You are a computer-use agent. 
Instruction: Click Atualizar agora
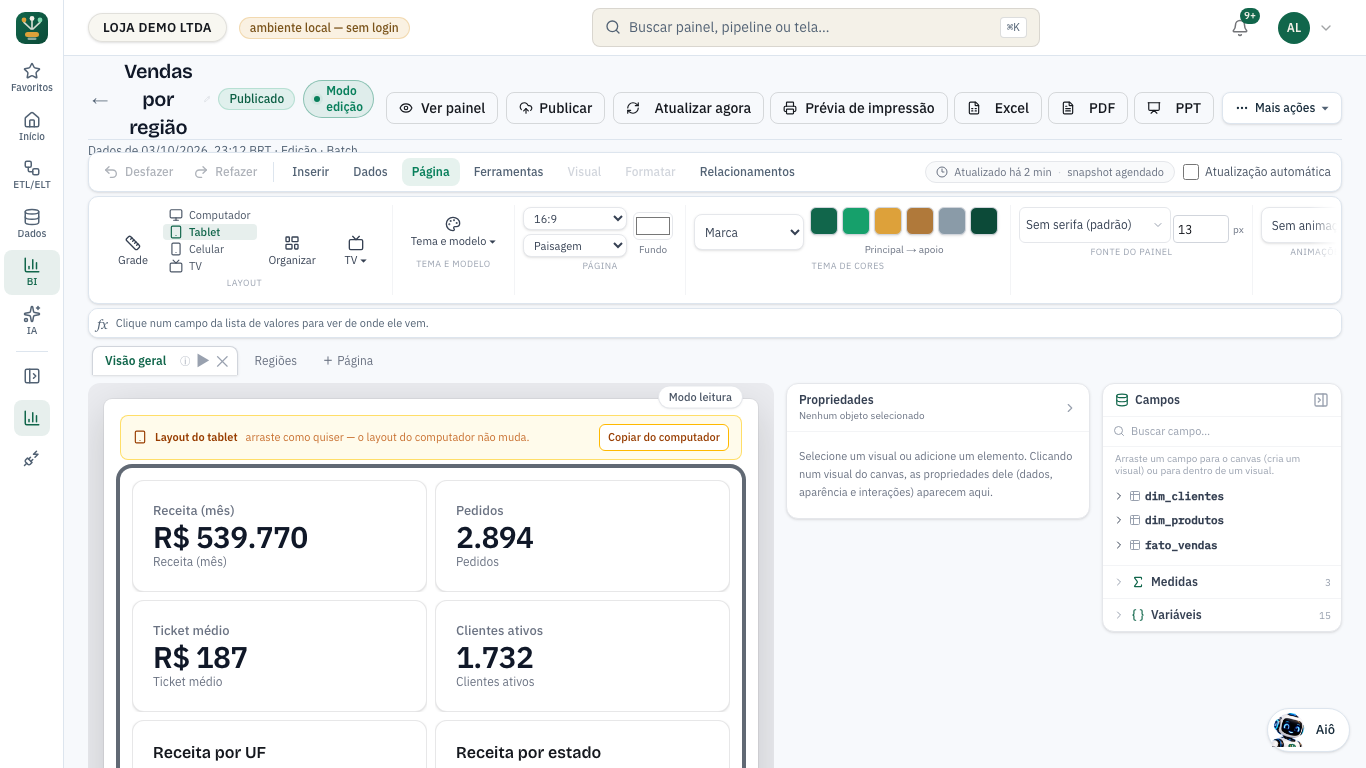pyautogui.click(x=689, y=108)
